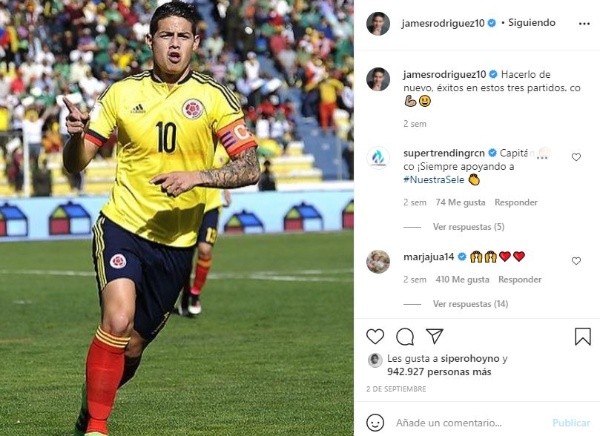
Task: View the 942.927 personas más likes list
Action: click(439, 372)
